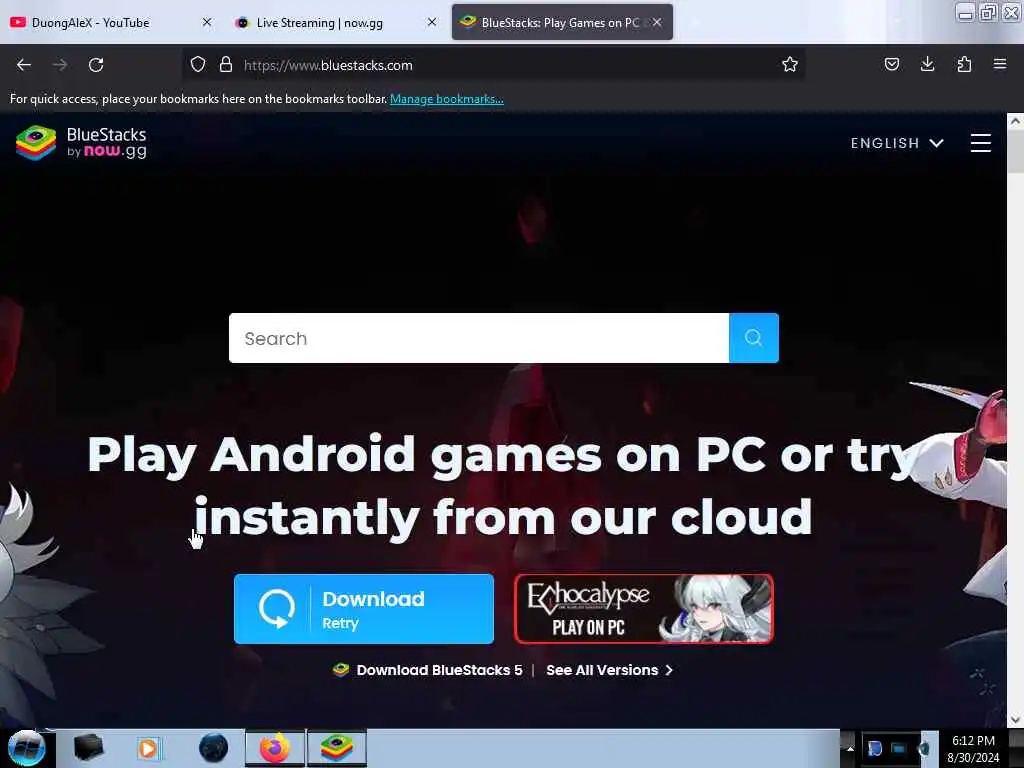Open clock showing 6:12 PM
The width and height of the screenshot is (1024, 768).
[x=973, y=748]
